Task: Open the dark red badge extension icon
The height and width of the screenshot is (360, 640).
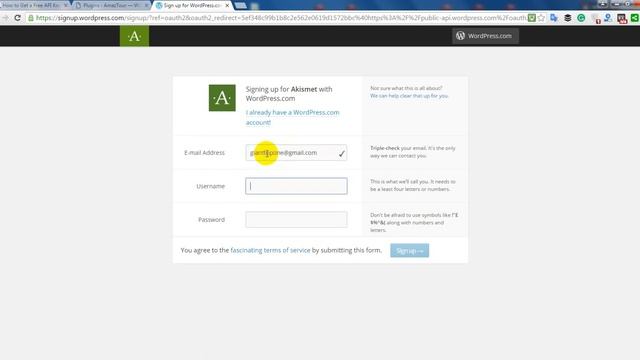Action: coord(621,18)
